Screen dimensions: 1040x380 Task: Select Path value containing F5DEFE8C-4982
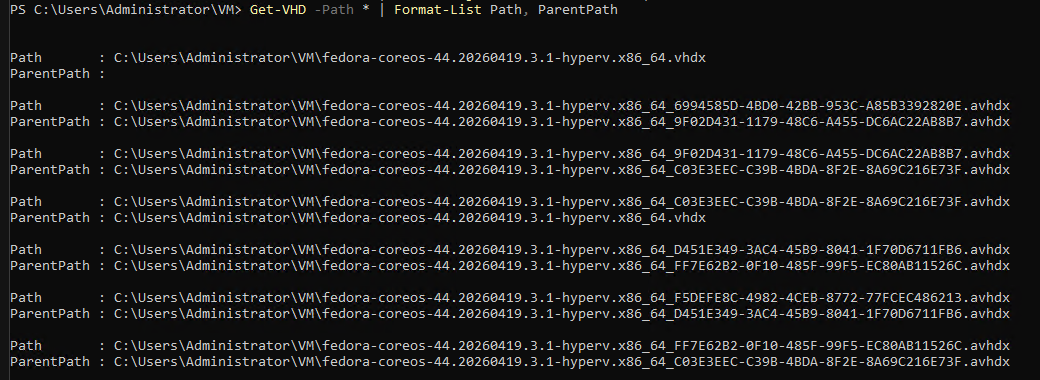point(562,297)
